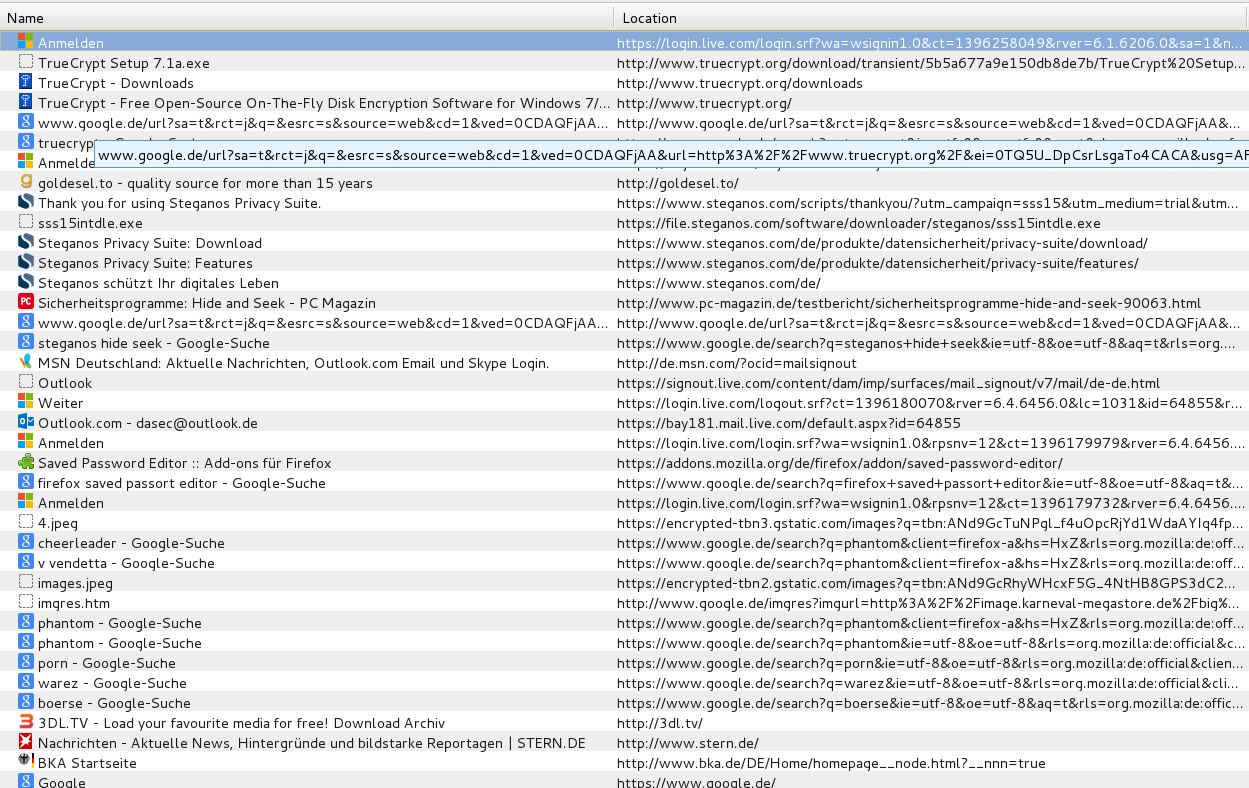Click the bay181.mail.live.com default.aspx URL
1249x788 pixels.
tap(788, 423)
